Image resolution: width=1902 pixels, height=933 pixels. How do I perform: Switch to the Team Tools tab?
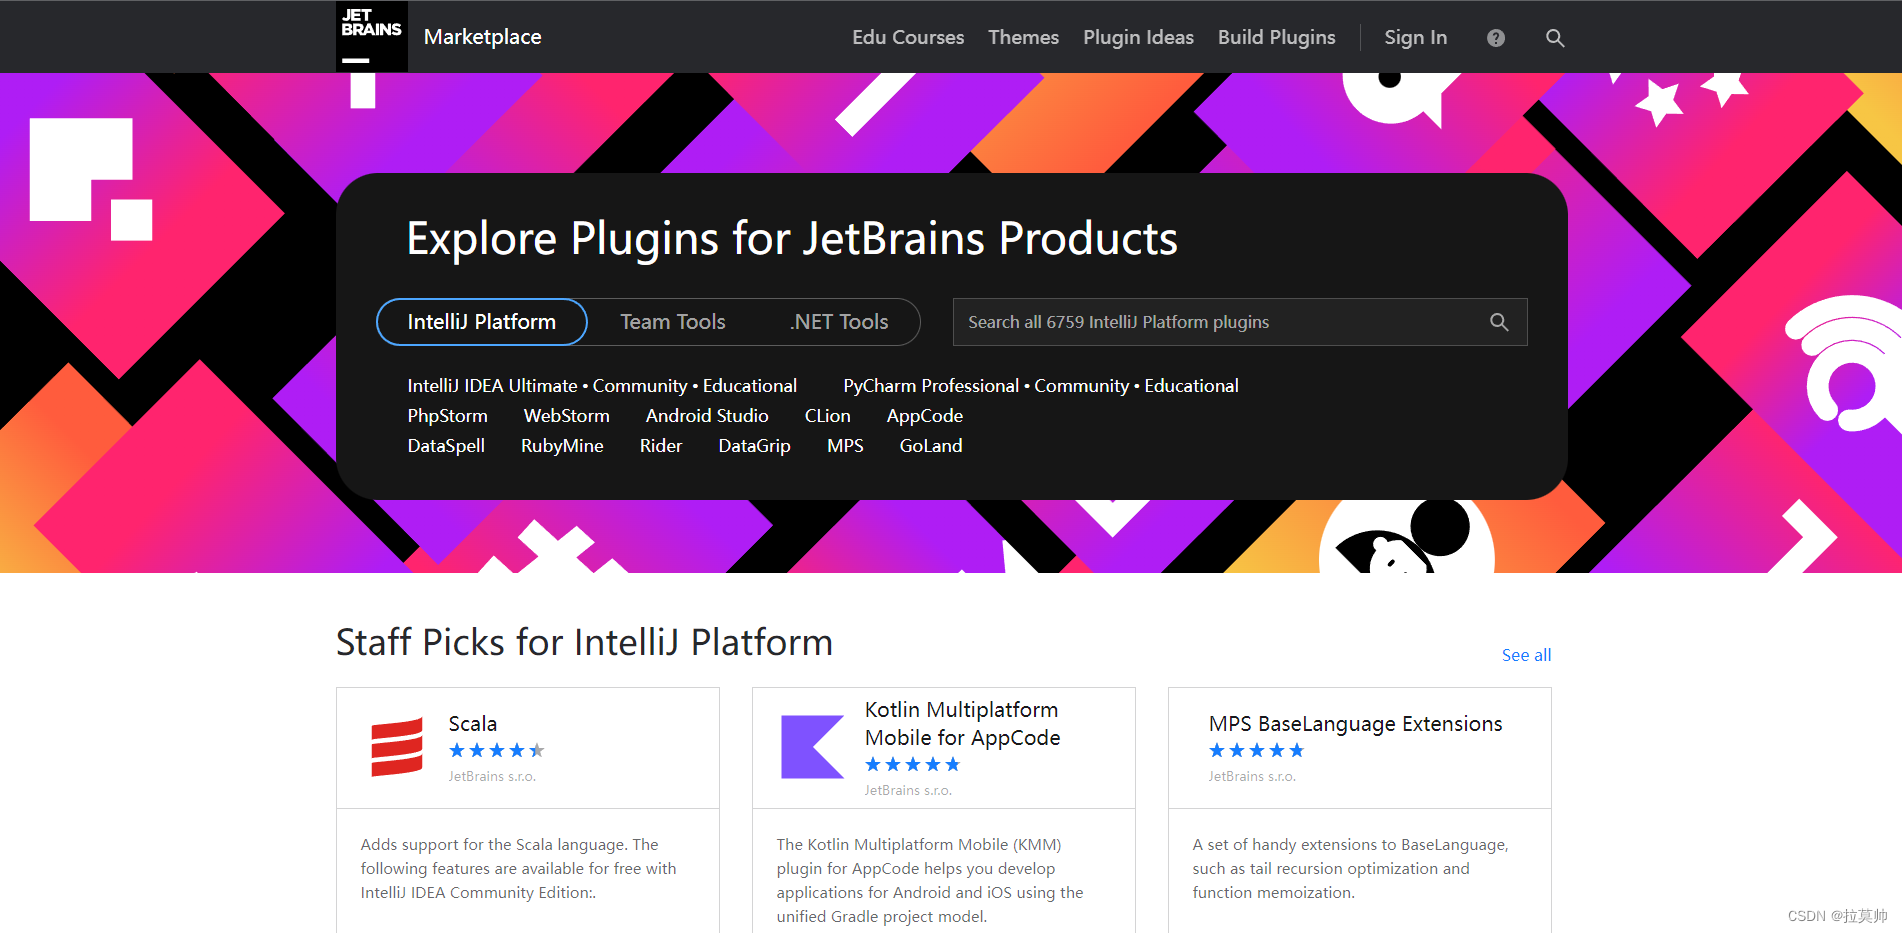pos(672,322)
